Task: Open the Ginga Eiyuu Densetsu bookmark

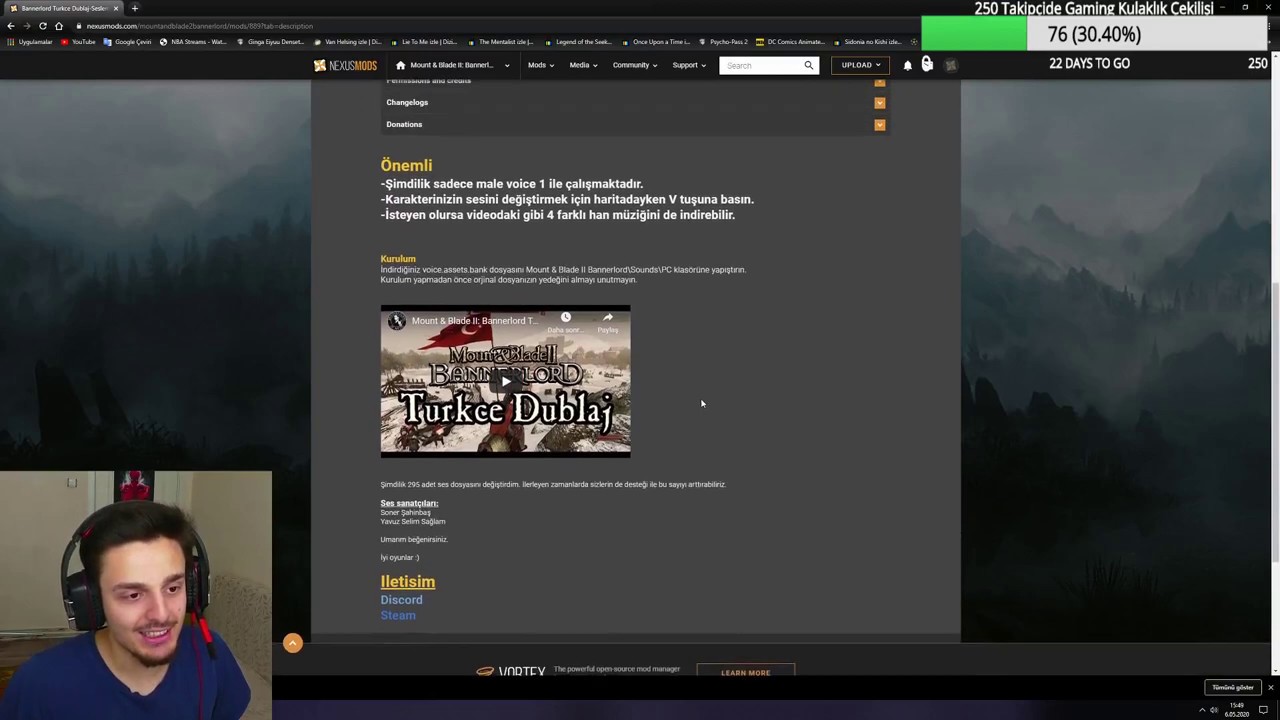Action: pyautogui.click(x=270, y=42)
